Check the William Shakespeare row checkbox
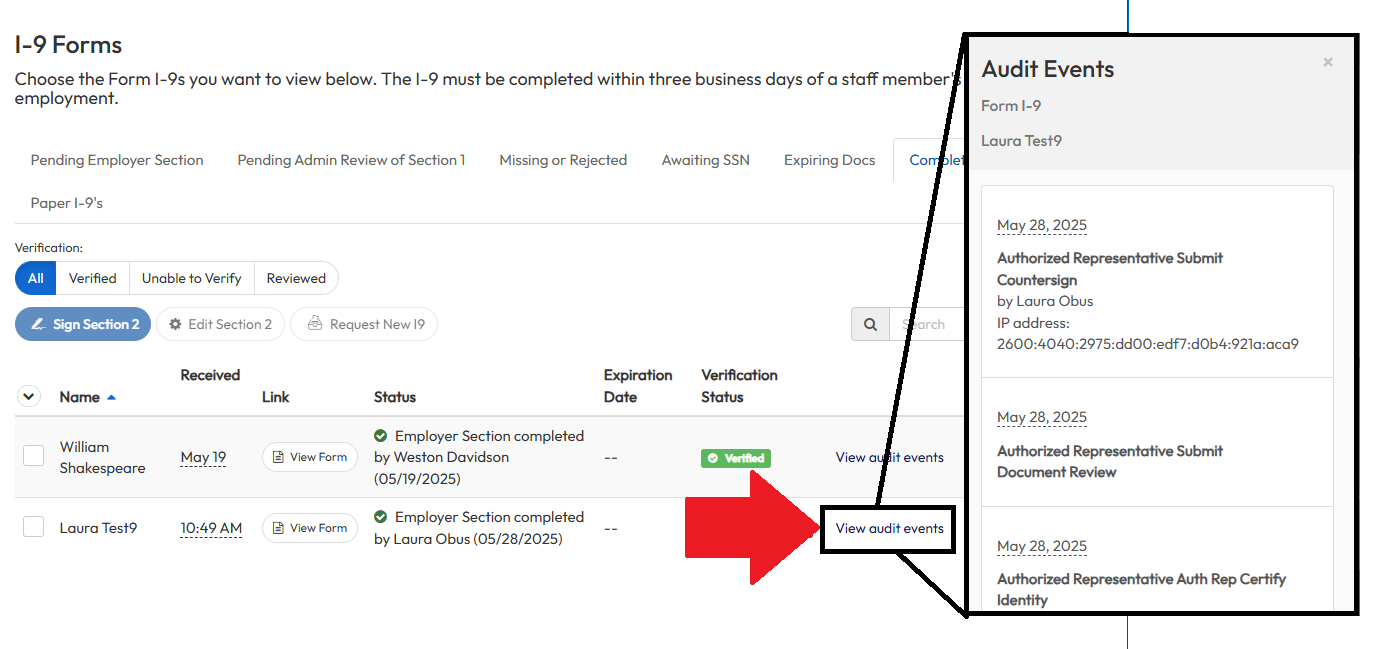Viewport: 1400px width, 649px height. pyautogui.click(x=33, y=456)
